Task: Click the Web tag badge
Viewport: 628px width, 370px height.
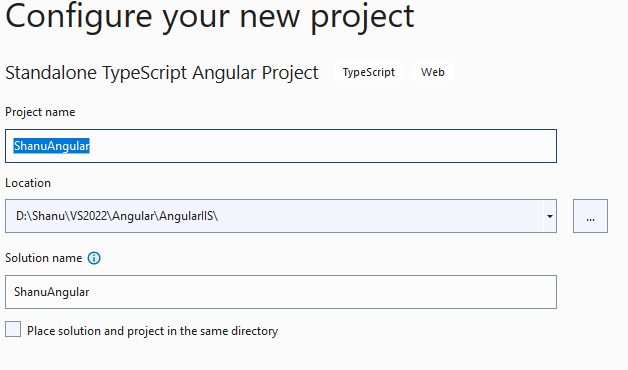Action: tap(433, 72)
